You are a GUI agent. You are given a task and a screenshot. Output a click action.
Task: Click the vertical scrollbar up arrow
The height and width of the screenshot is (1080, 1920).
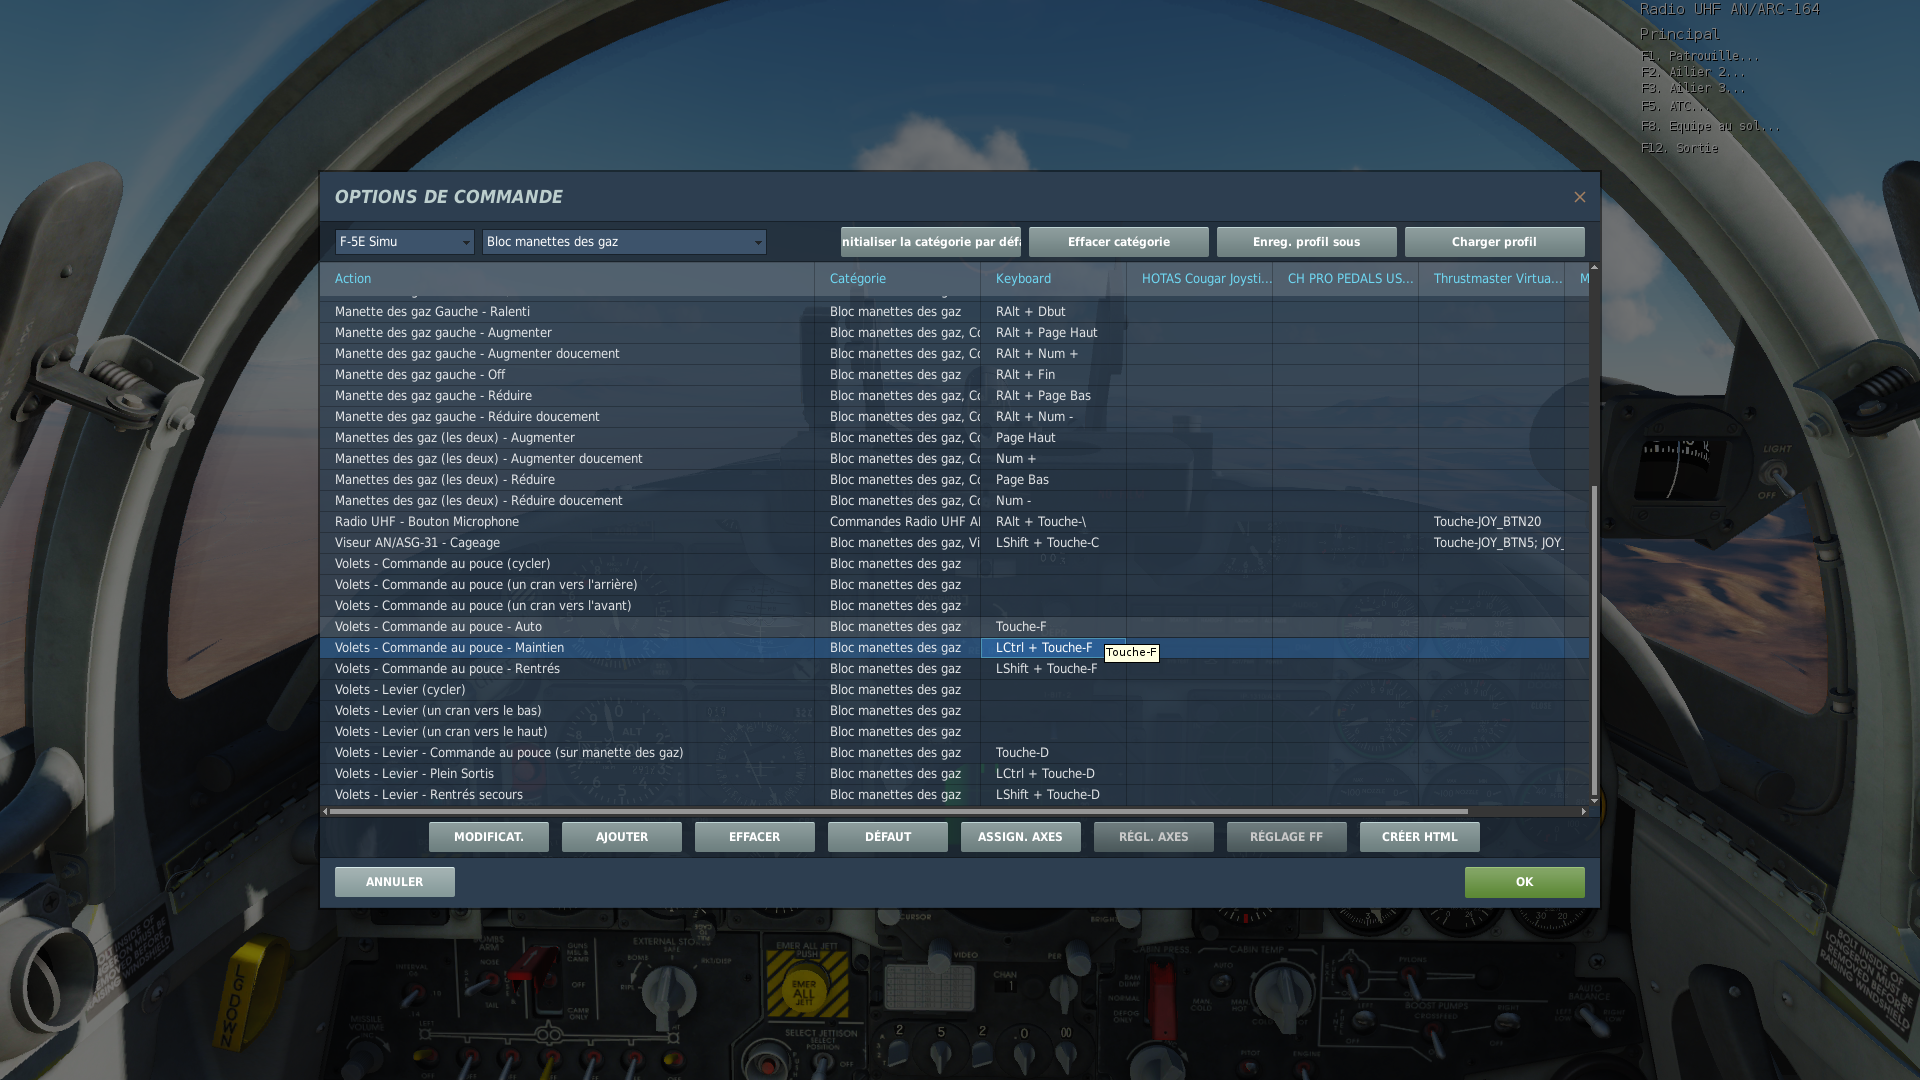pyautogui.click(x=1594, y=268)
